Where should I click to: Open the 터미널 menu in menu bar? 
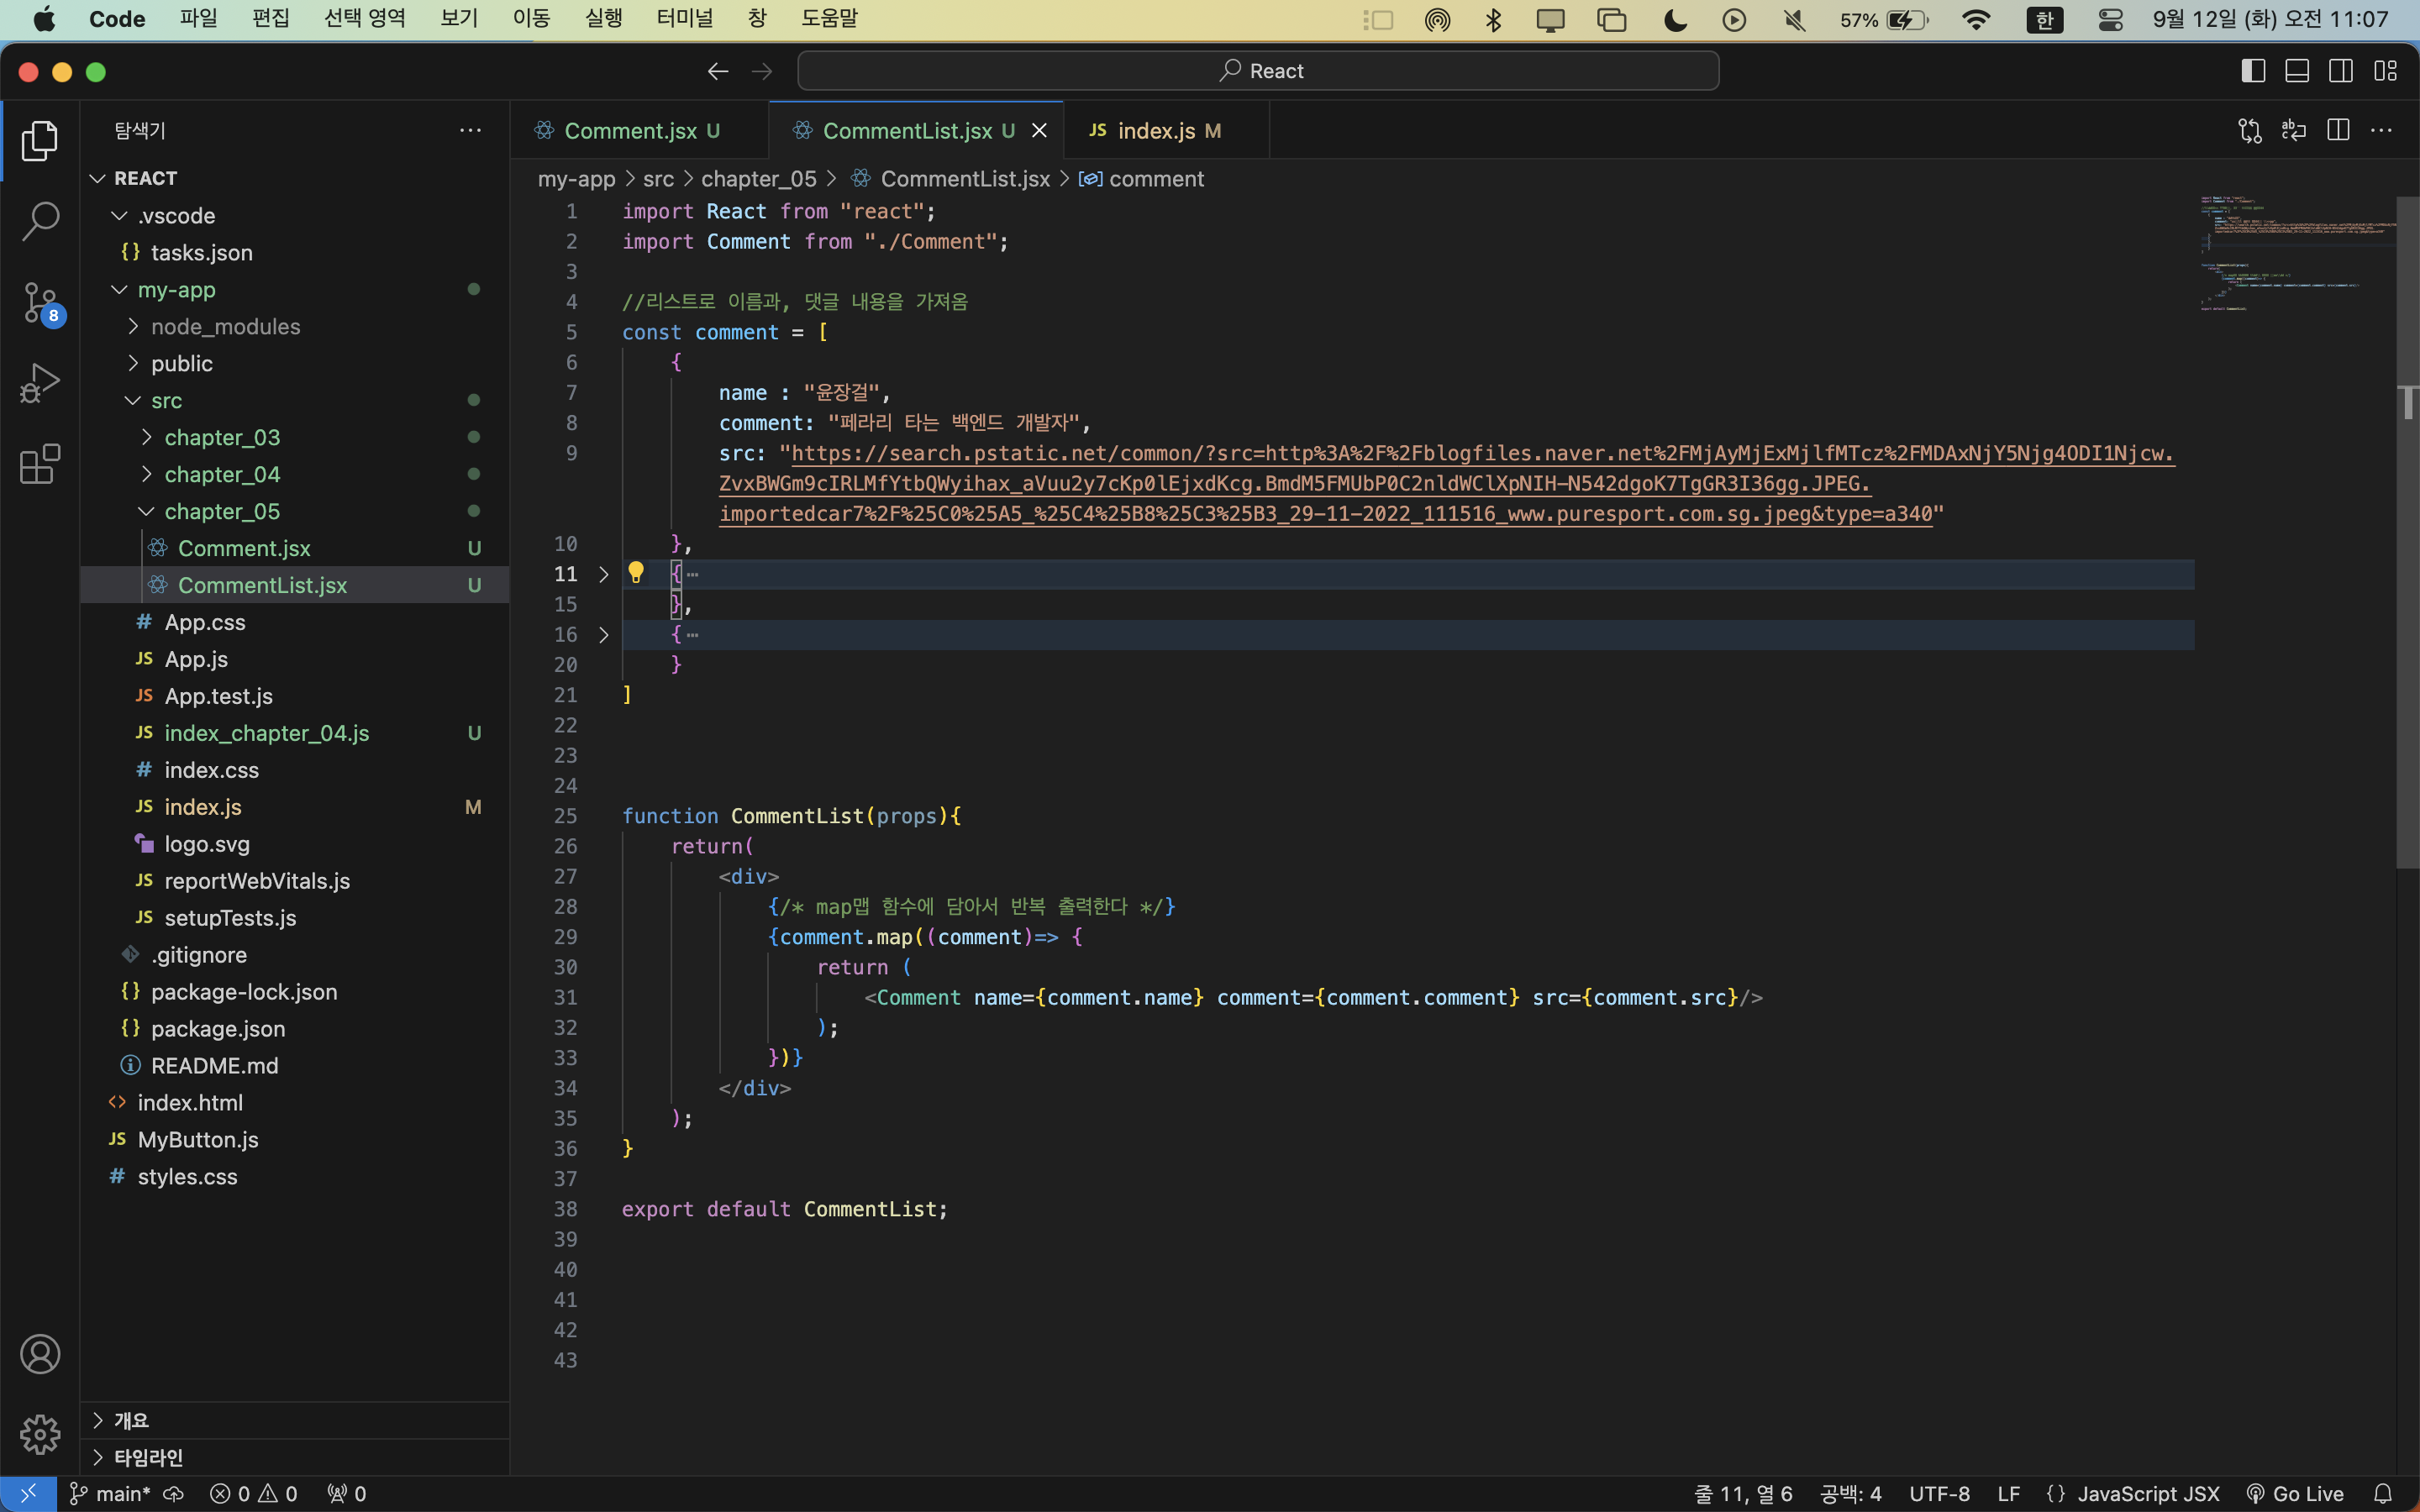(685, 19)
